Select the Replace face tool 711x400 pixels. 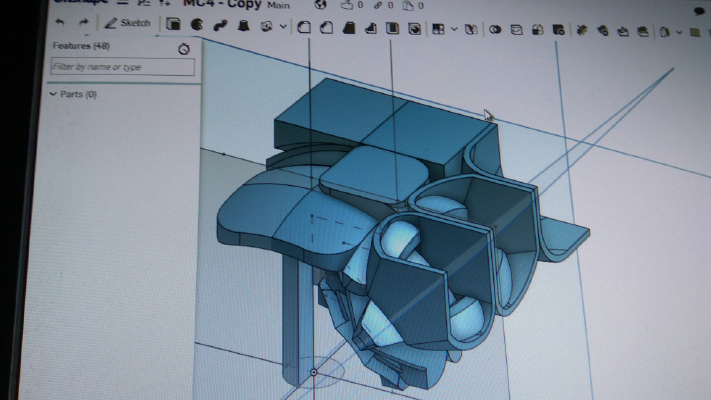[x=643, y=32]
